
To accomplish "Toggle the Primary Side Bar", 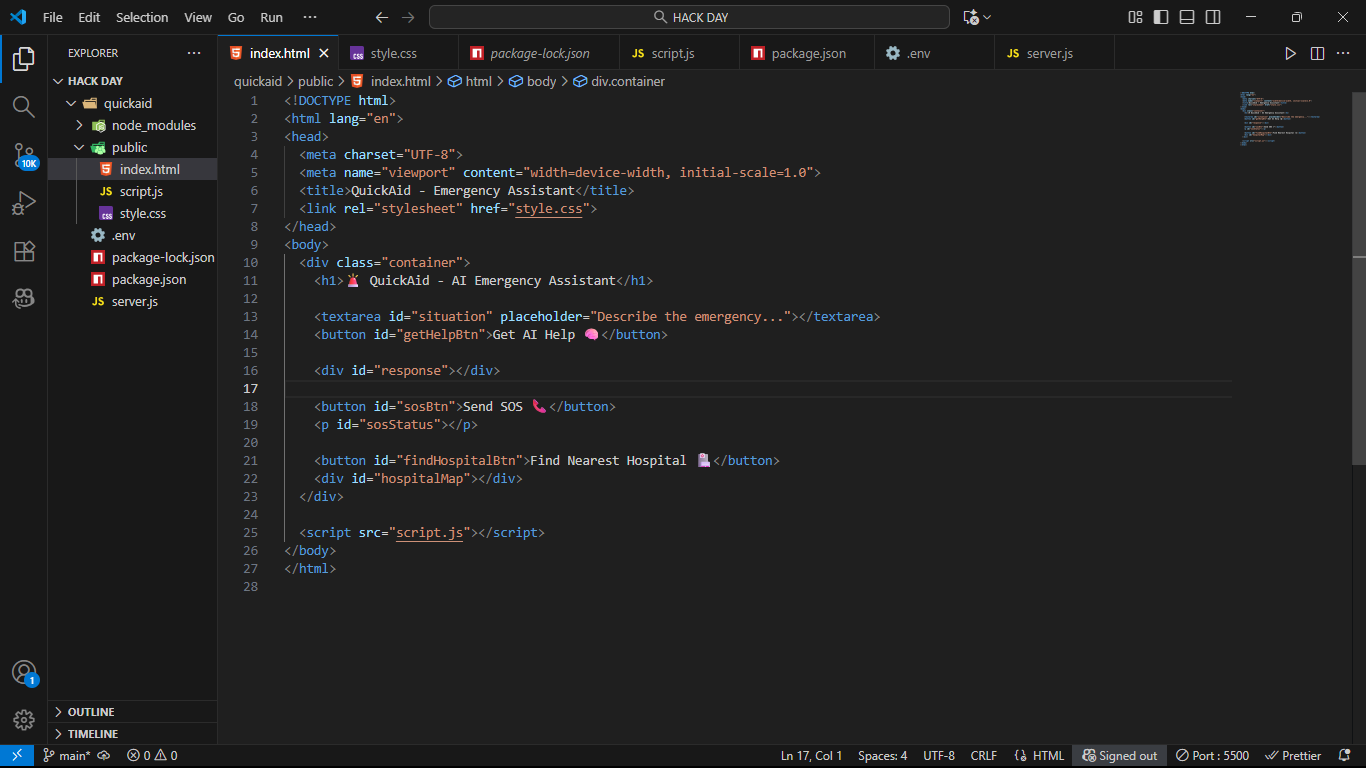I will (1161, 17).
